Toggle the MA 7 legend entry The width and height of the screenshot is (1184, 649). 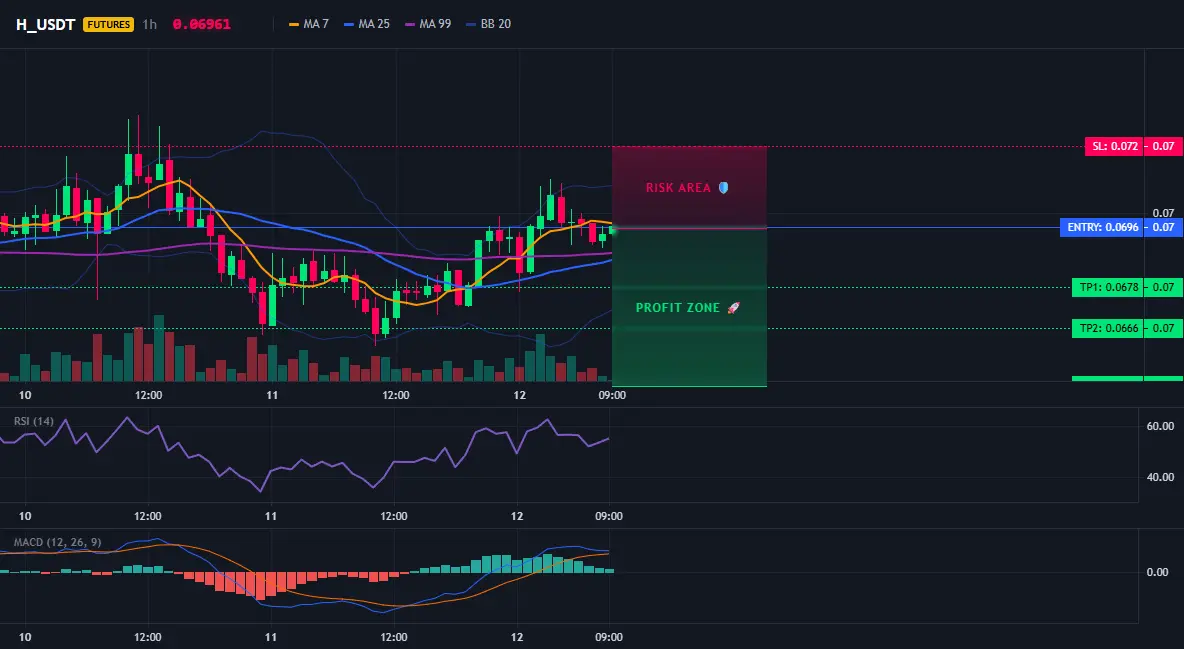[309, 24]
